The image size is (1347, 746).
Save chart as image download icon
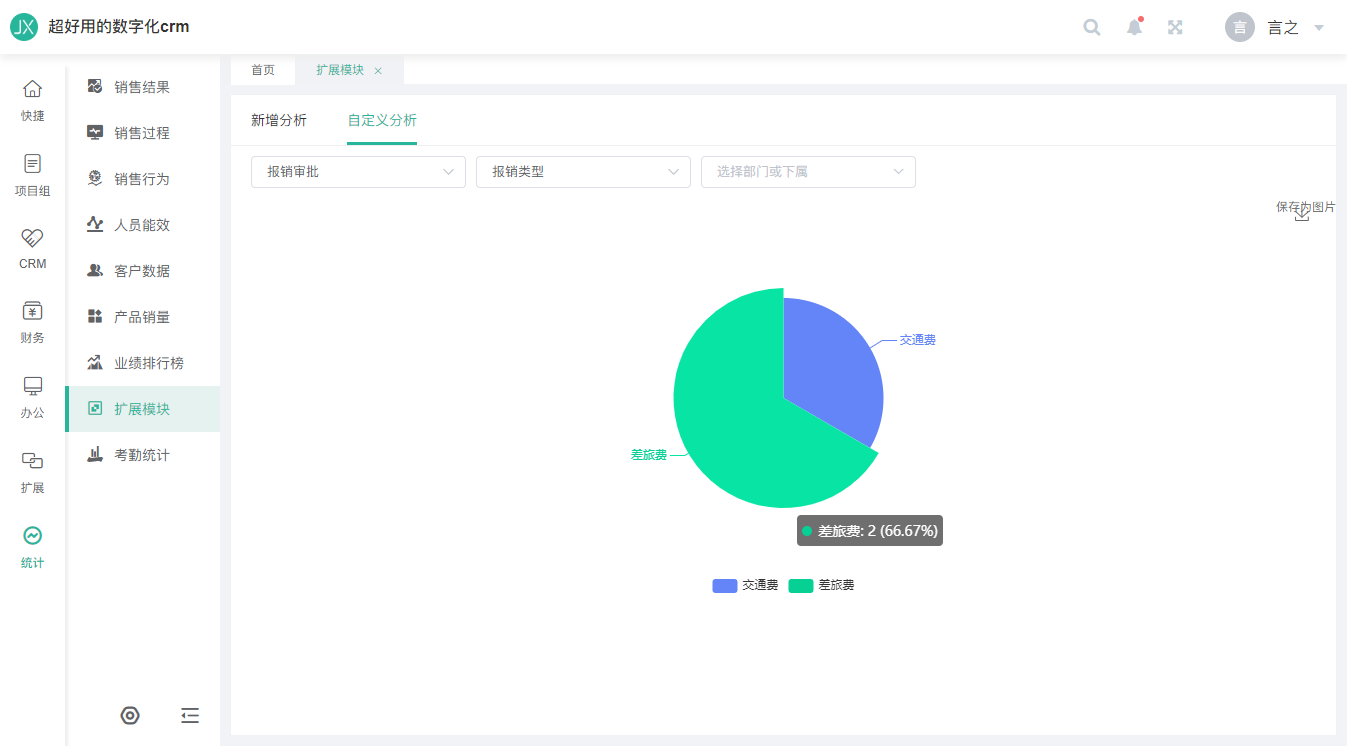click(1302, 213)
